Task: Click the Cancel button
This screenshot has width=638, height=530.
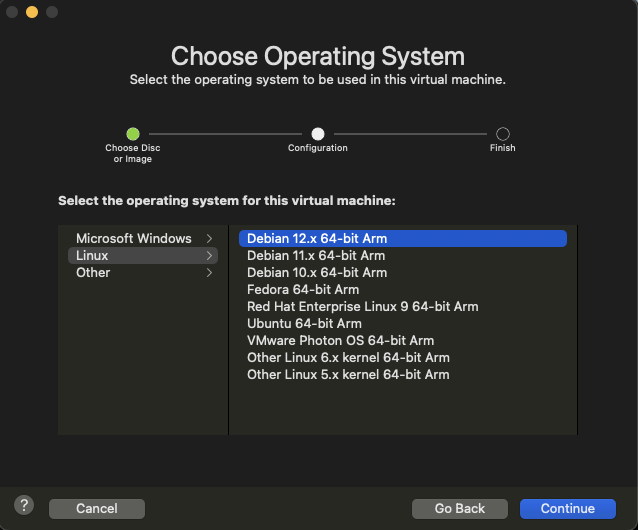Action: pos(97,509)
